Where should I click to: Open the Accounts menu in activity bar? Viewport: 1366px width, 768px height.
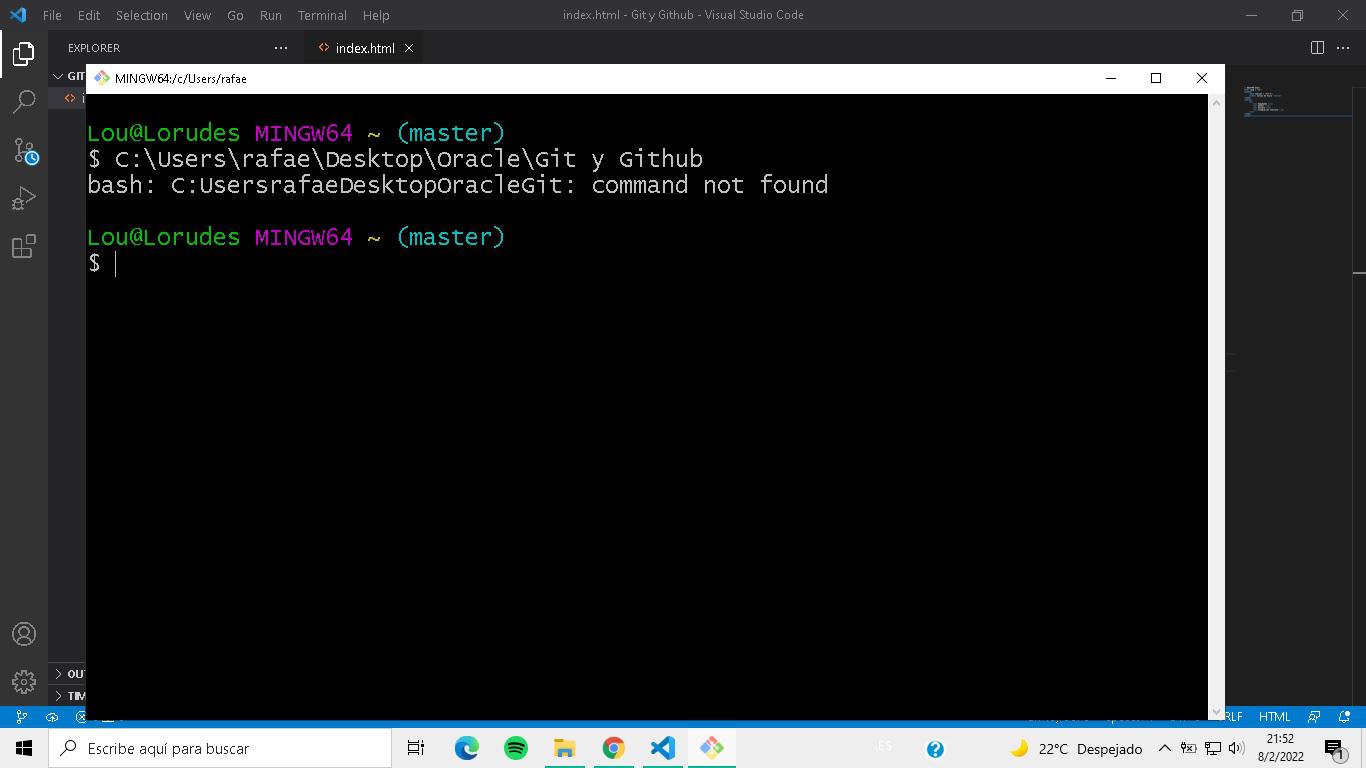[x=24, y=634]
